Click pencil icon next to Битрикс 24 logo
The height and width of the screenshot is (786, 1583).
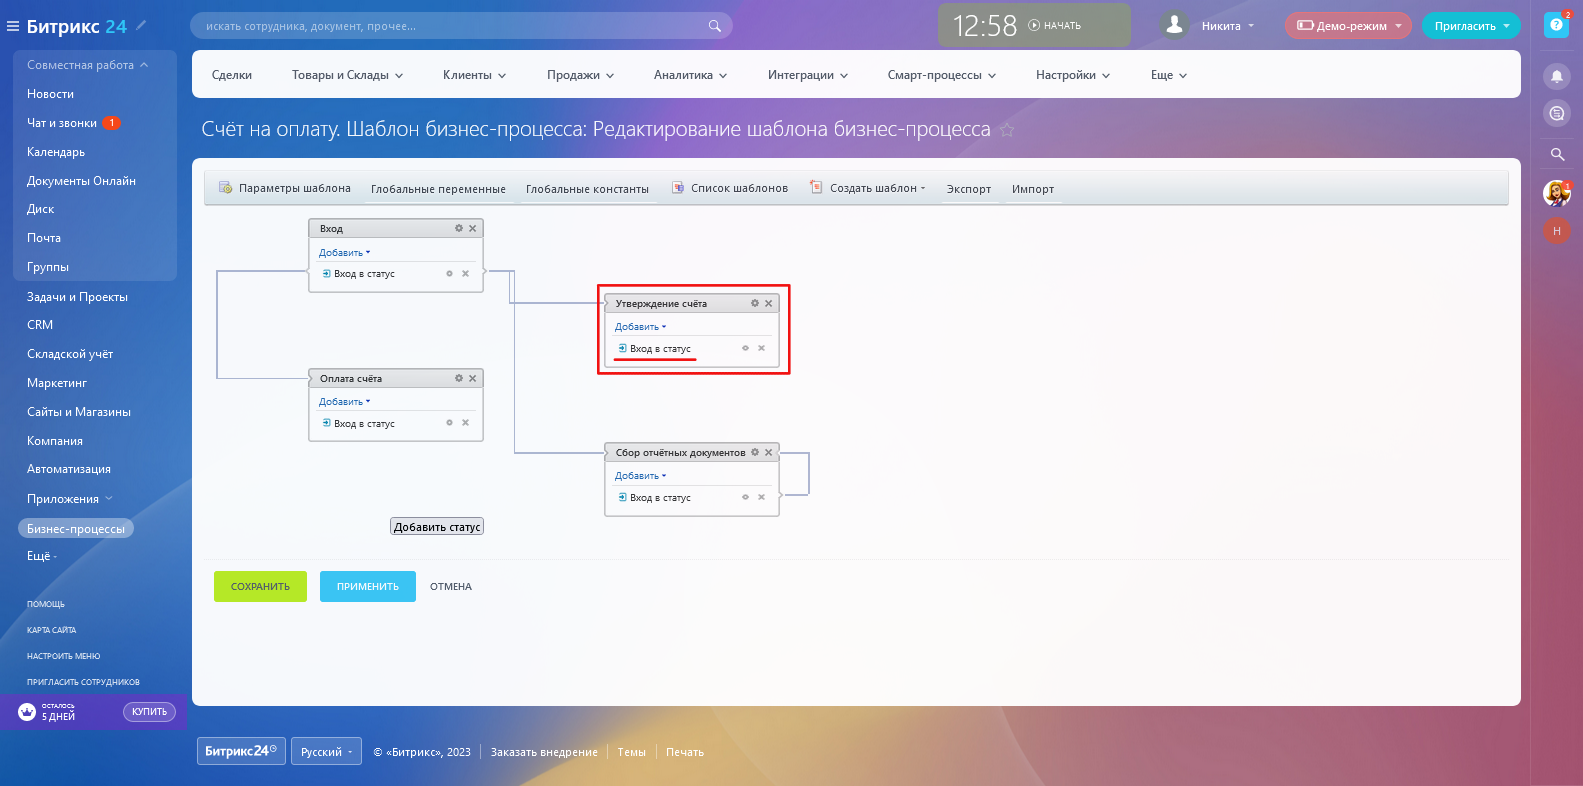click(141, 25)
